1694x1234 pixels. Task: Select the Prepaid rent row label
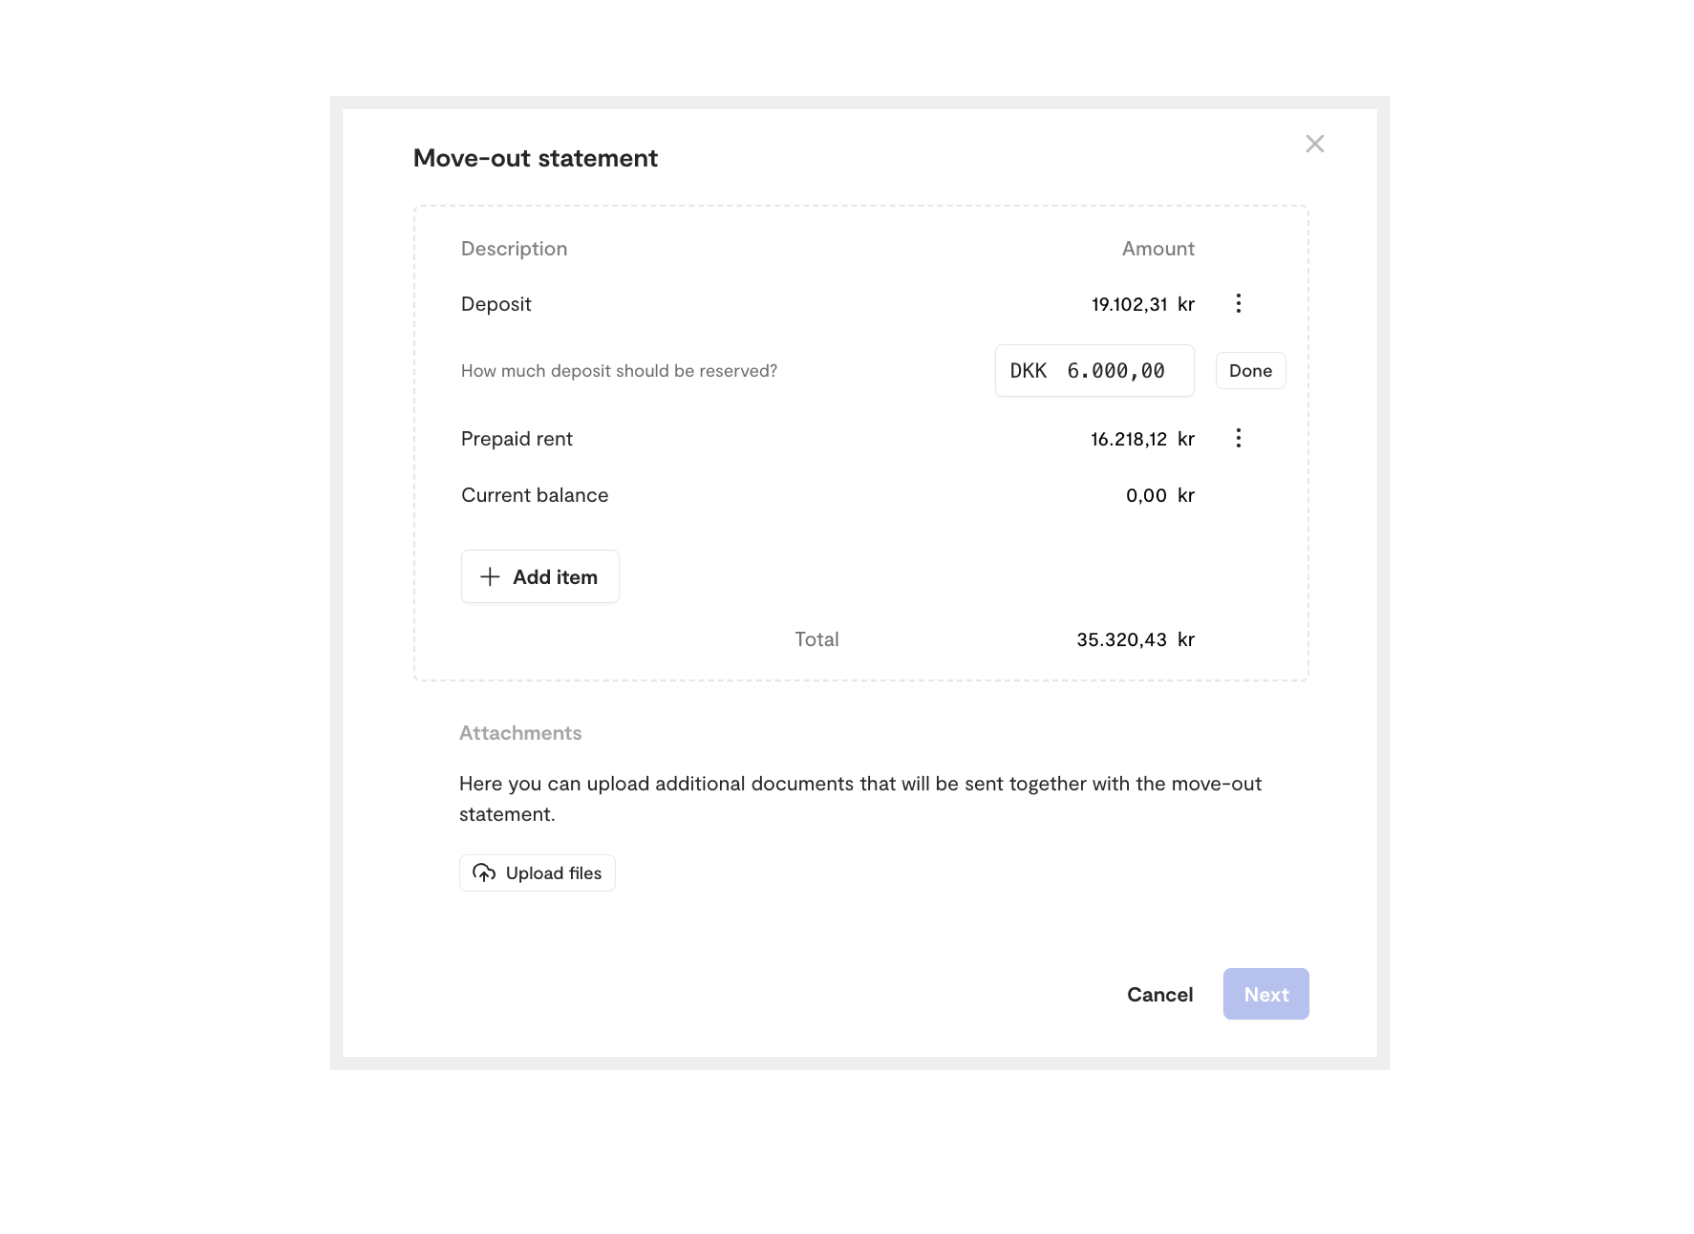click(517, 439)
